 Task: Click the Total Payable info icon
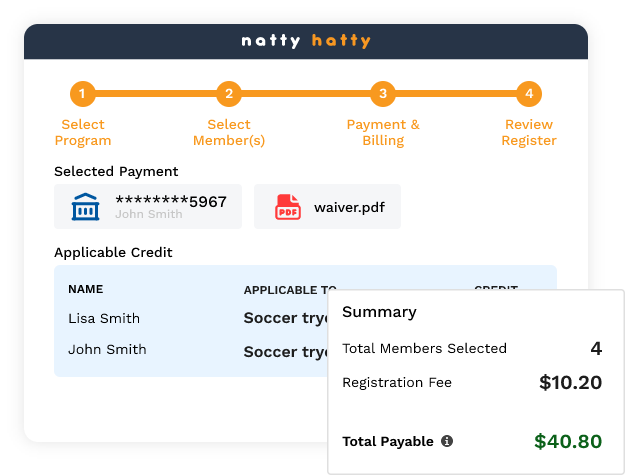(447, 441)
